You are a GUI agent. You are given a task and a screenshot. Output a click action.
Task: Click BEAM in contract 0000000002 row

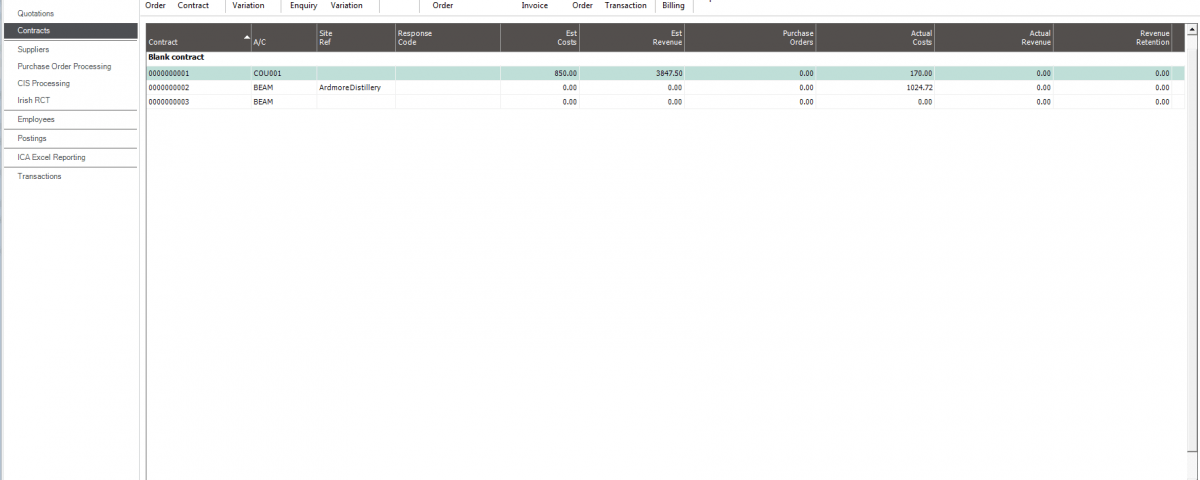click(264, 88)
